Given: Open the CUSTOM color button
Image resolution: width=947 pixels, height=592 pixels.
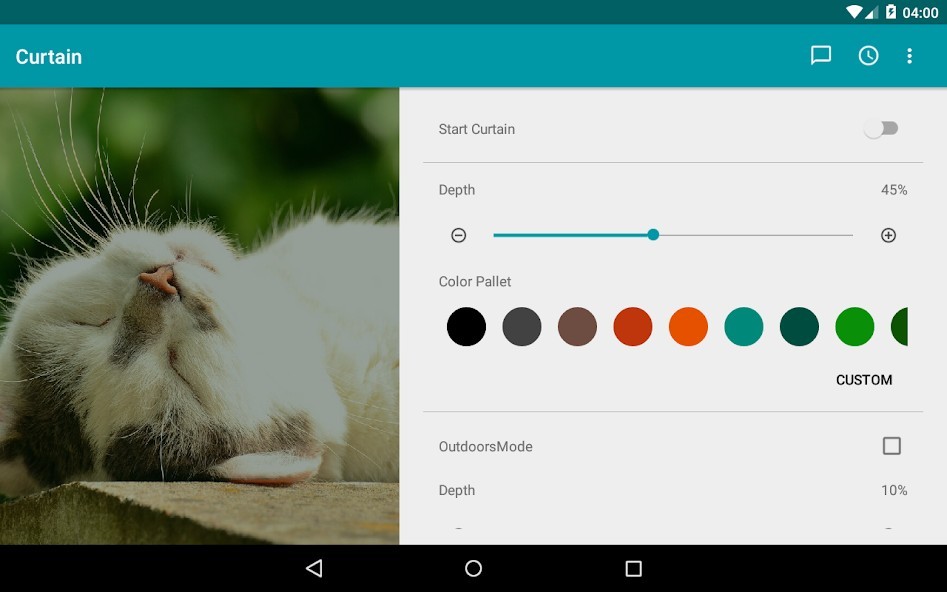Looking at the screenshot, I should pos(864,380).
